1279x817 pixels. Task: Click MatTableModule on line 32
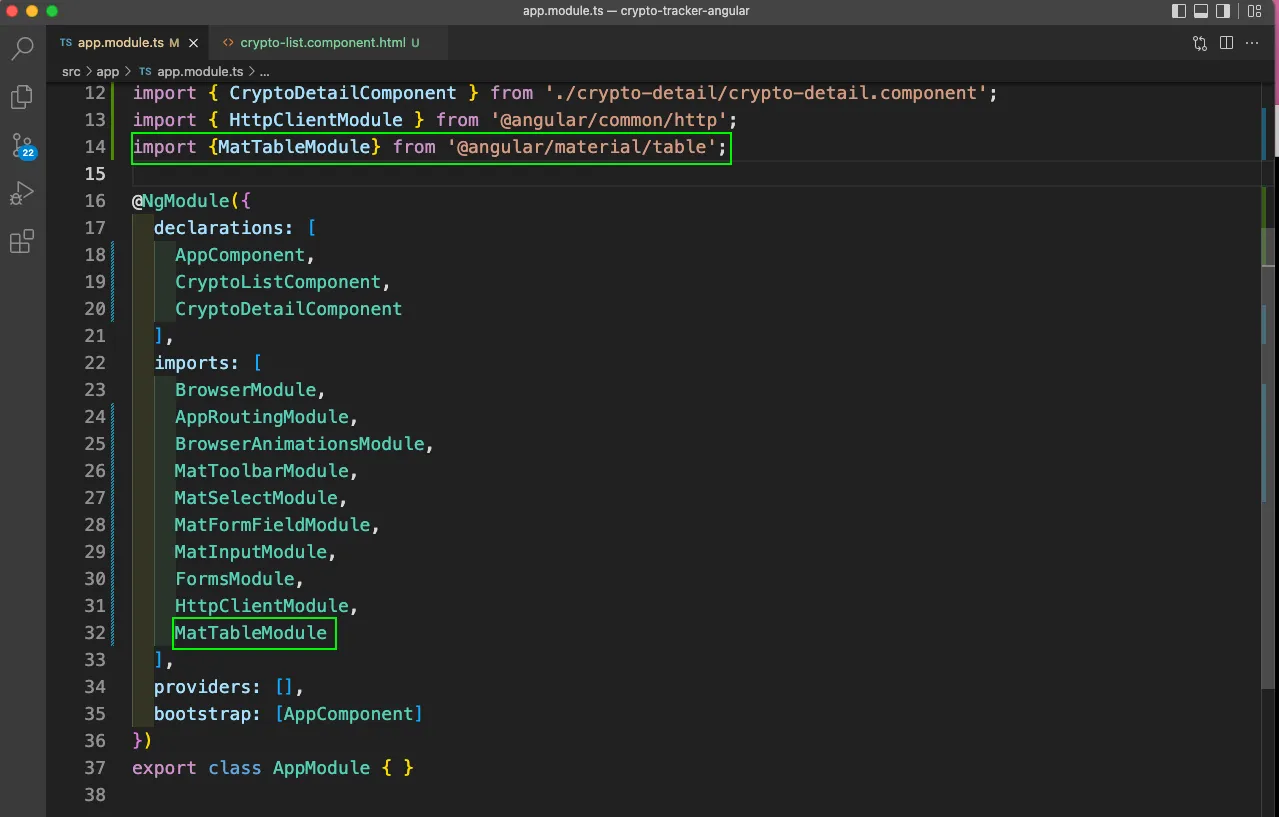point(251,633)
